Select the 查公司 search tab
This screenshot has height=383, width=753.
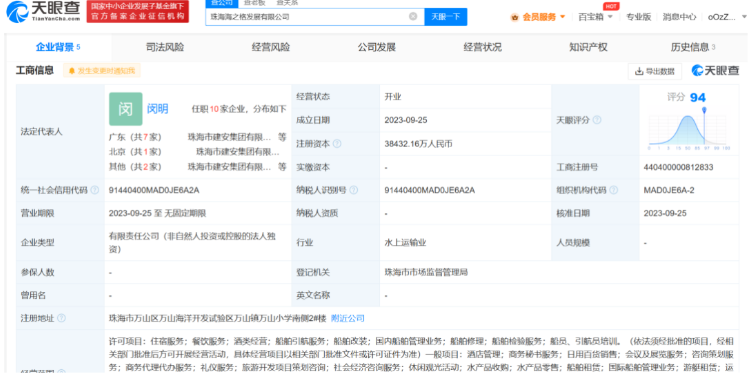pos(221,3)
